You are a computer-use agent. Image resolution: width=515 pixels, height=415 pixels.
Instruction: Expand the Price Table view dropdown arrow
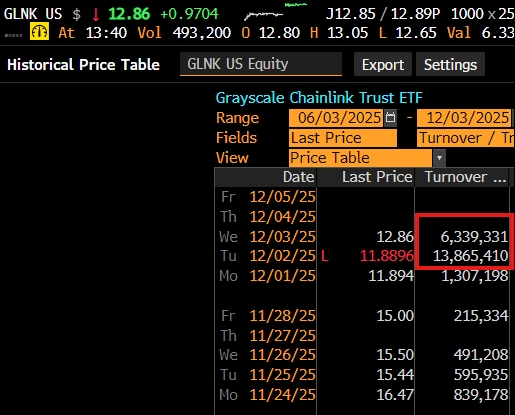[x=439, y=158]
